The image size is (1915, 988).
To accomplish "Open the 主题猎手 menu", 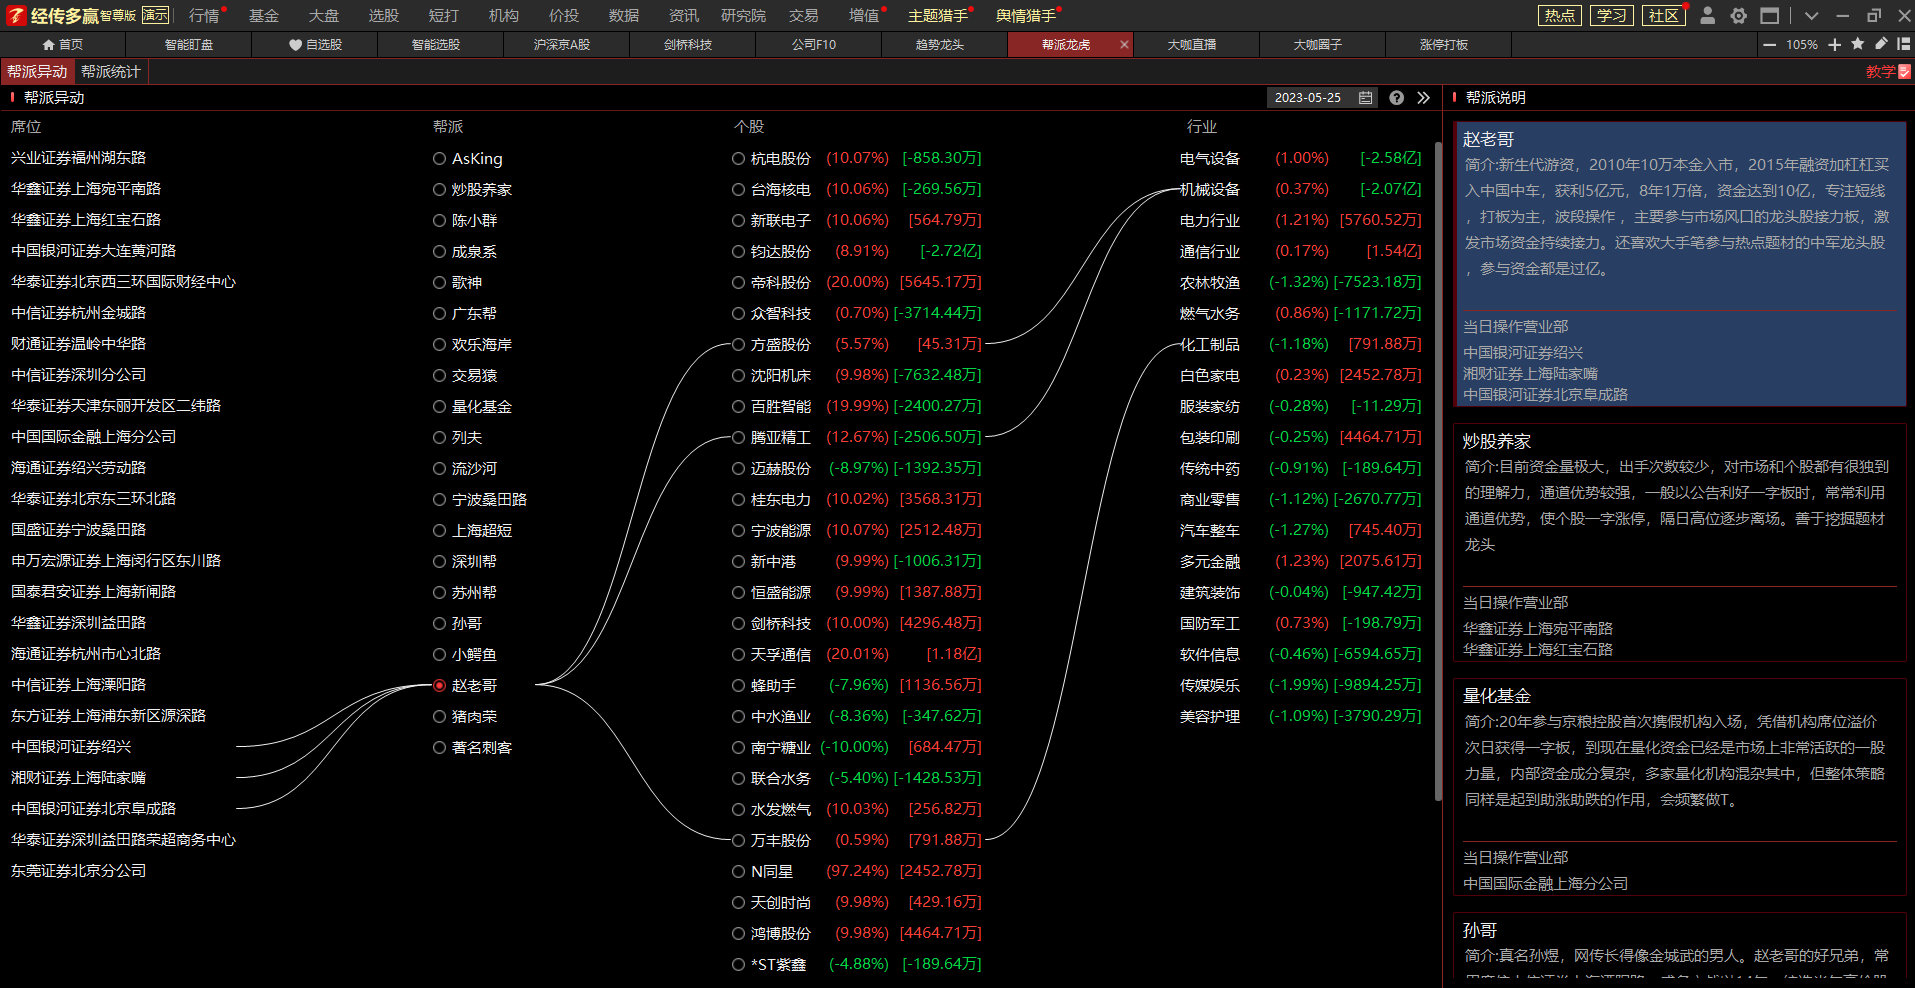I will [x=937, y=16].
